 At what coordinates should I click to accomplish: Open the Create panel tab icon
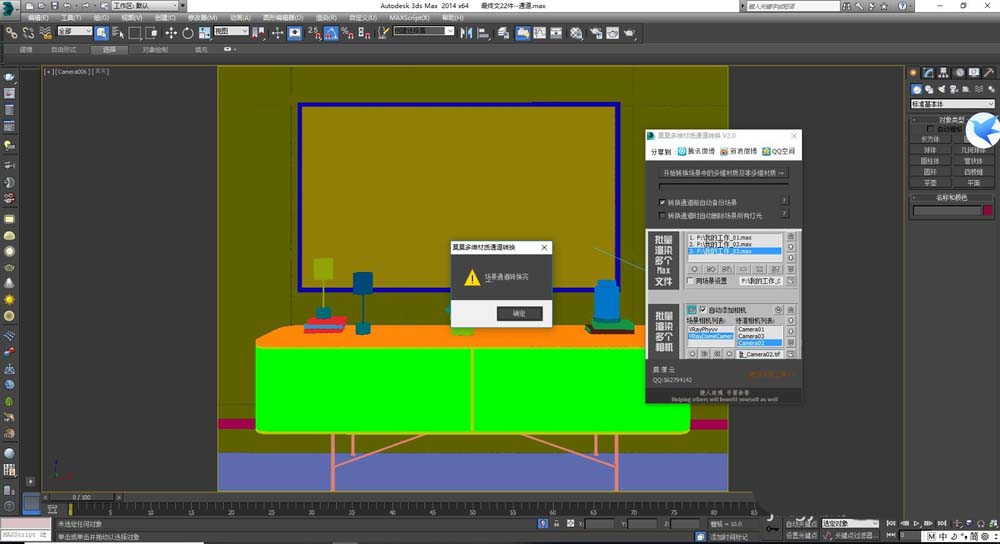point(914,72)
